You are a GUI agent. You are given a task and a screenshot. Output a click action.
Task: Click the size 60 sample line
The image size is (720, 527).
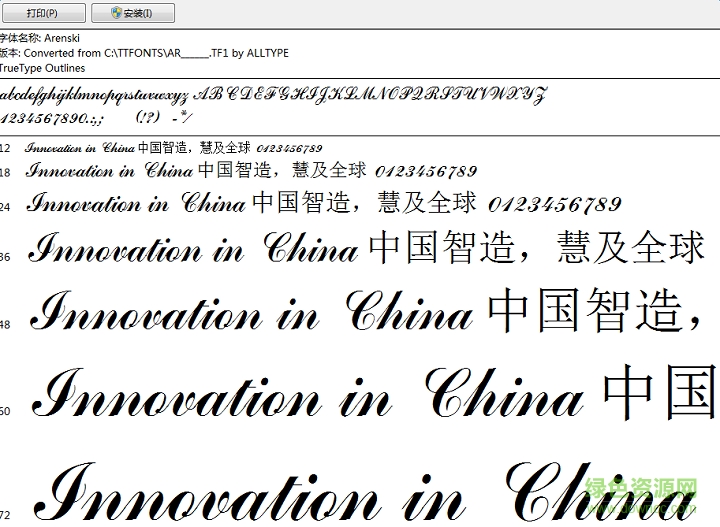(x=373, y=392)
